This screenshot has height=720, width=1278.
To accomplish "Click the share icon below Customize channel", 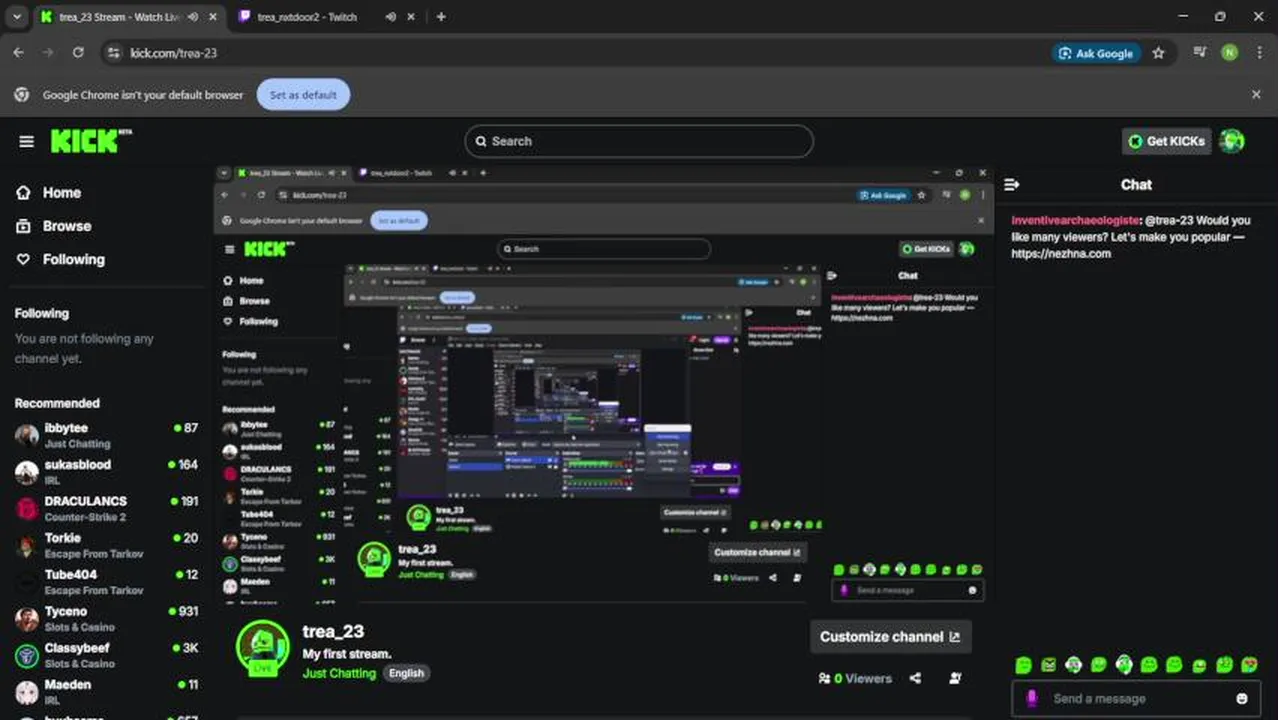I will [x=915, y=678].
